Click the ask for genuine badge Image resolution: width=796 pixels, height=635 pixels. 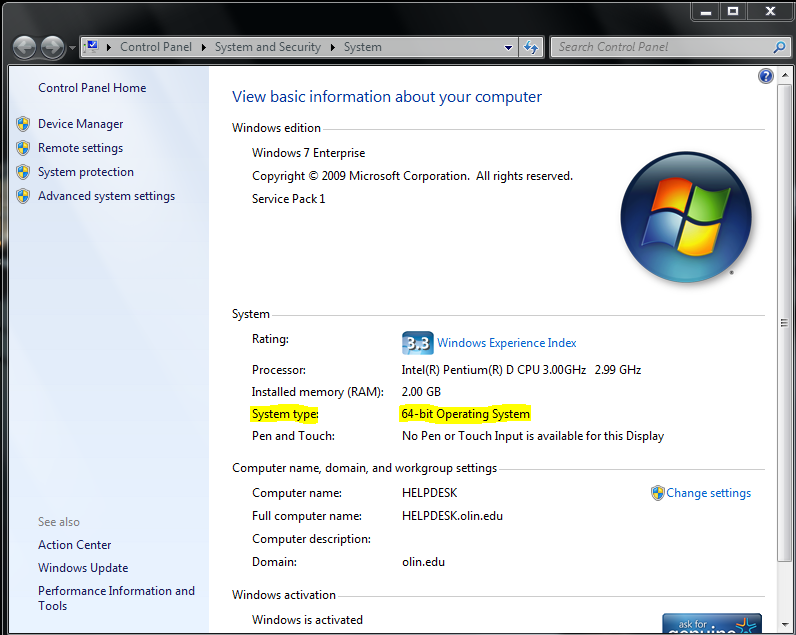click(x=712, y=623)
